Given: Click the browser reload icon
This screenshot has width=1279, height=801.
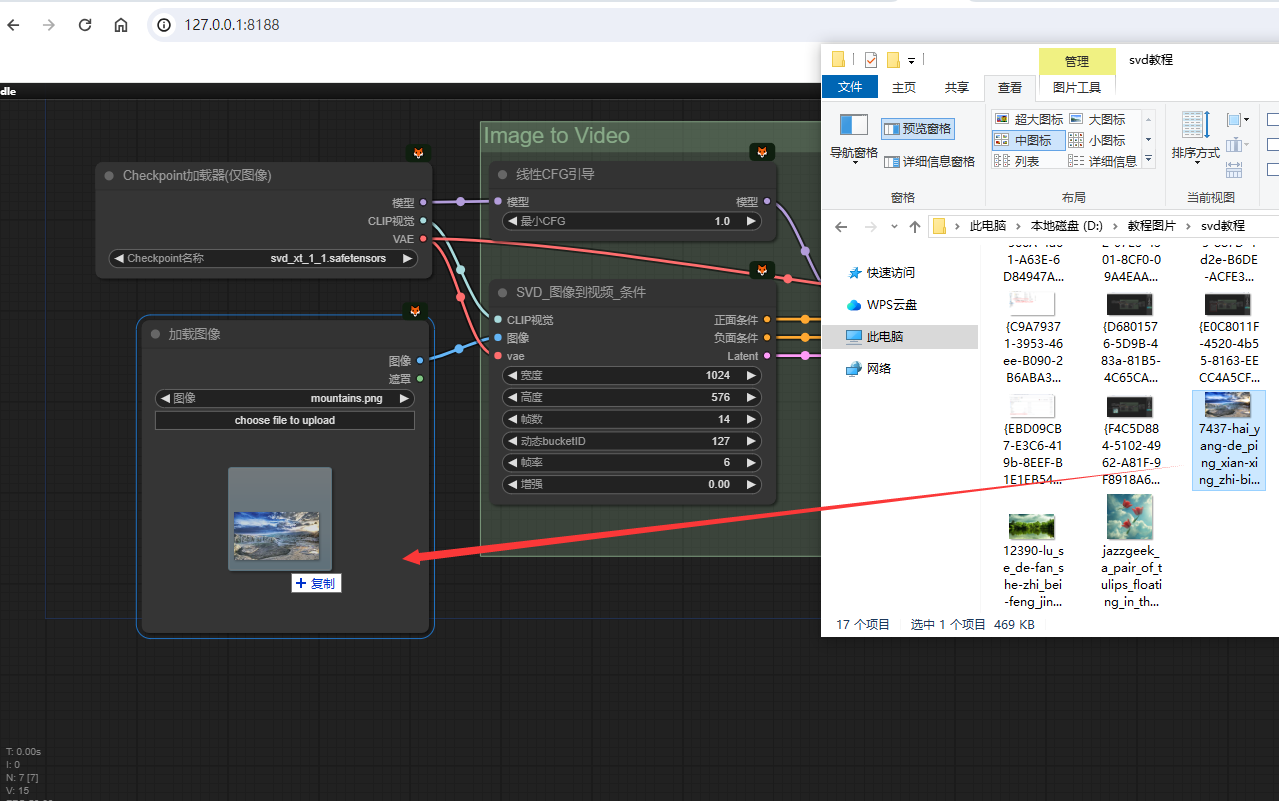Looking at the screenshot, I should [x=84, y=25].
